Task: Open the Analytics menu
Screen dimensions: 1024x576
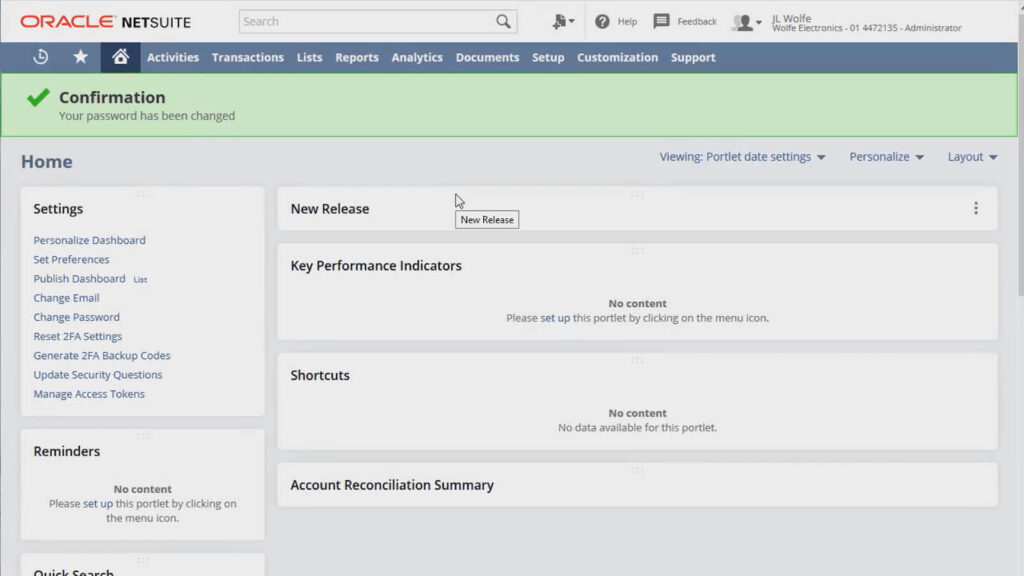Action: pos(417,57)
